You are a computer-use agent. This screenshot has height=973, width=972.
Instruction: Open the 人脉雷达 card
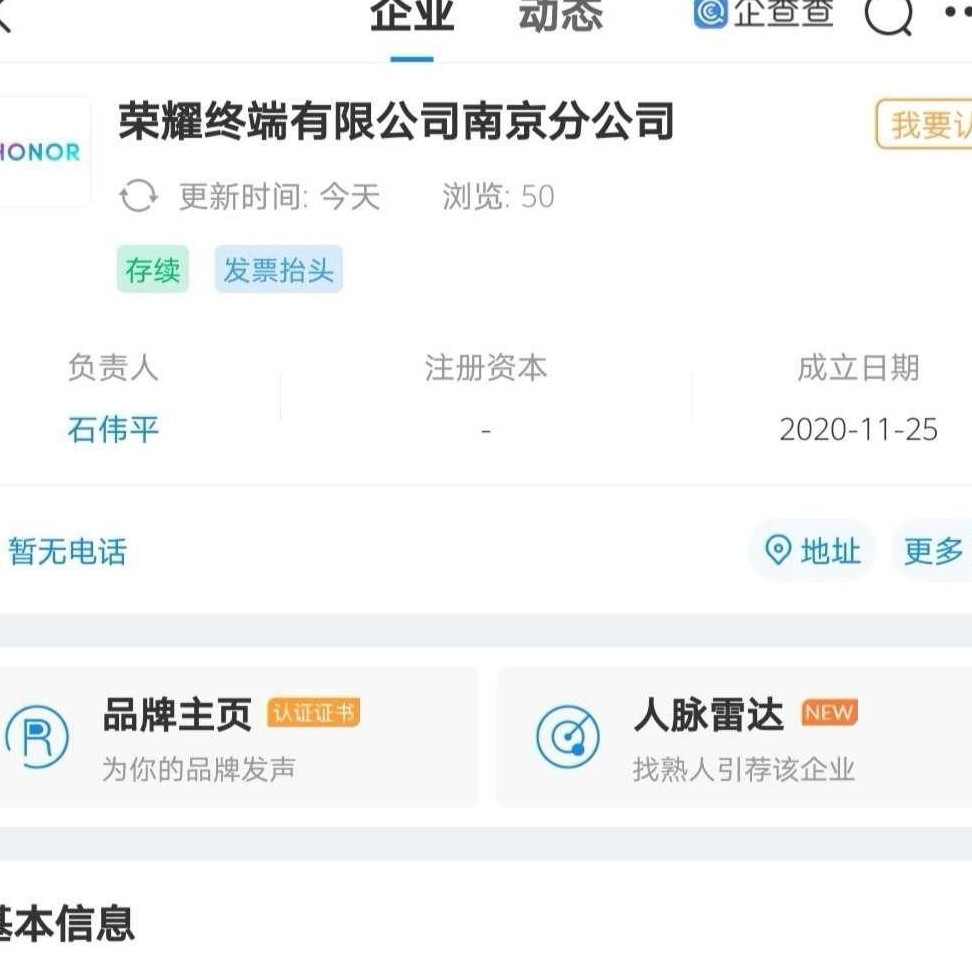[734, 737]
